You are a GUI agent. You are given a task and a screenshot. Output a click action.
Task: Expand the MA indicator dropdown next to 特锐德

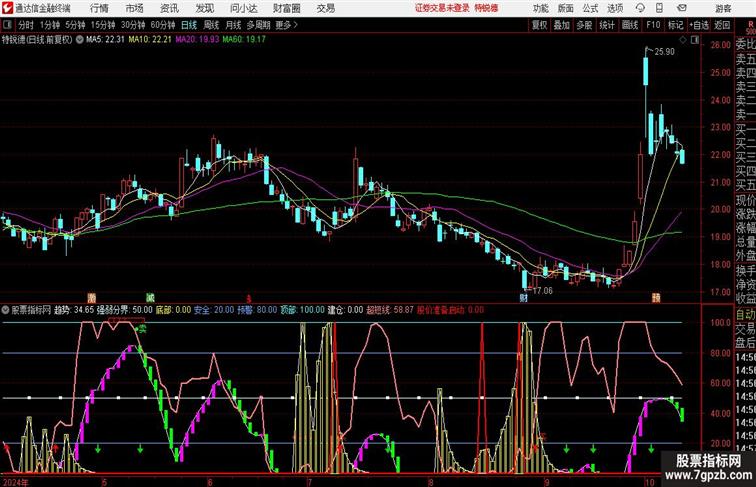[x=80, y=40]
